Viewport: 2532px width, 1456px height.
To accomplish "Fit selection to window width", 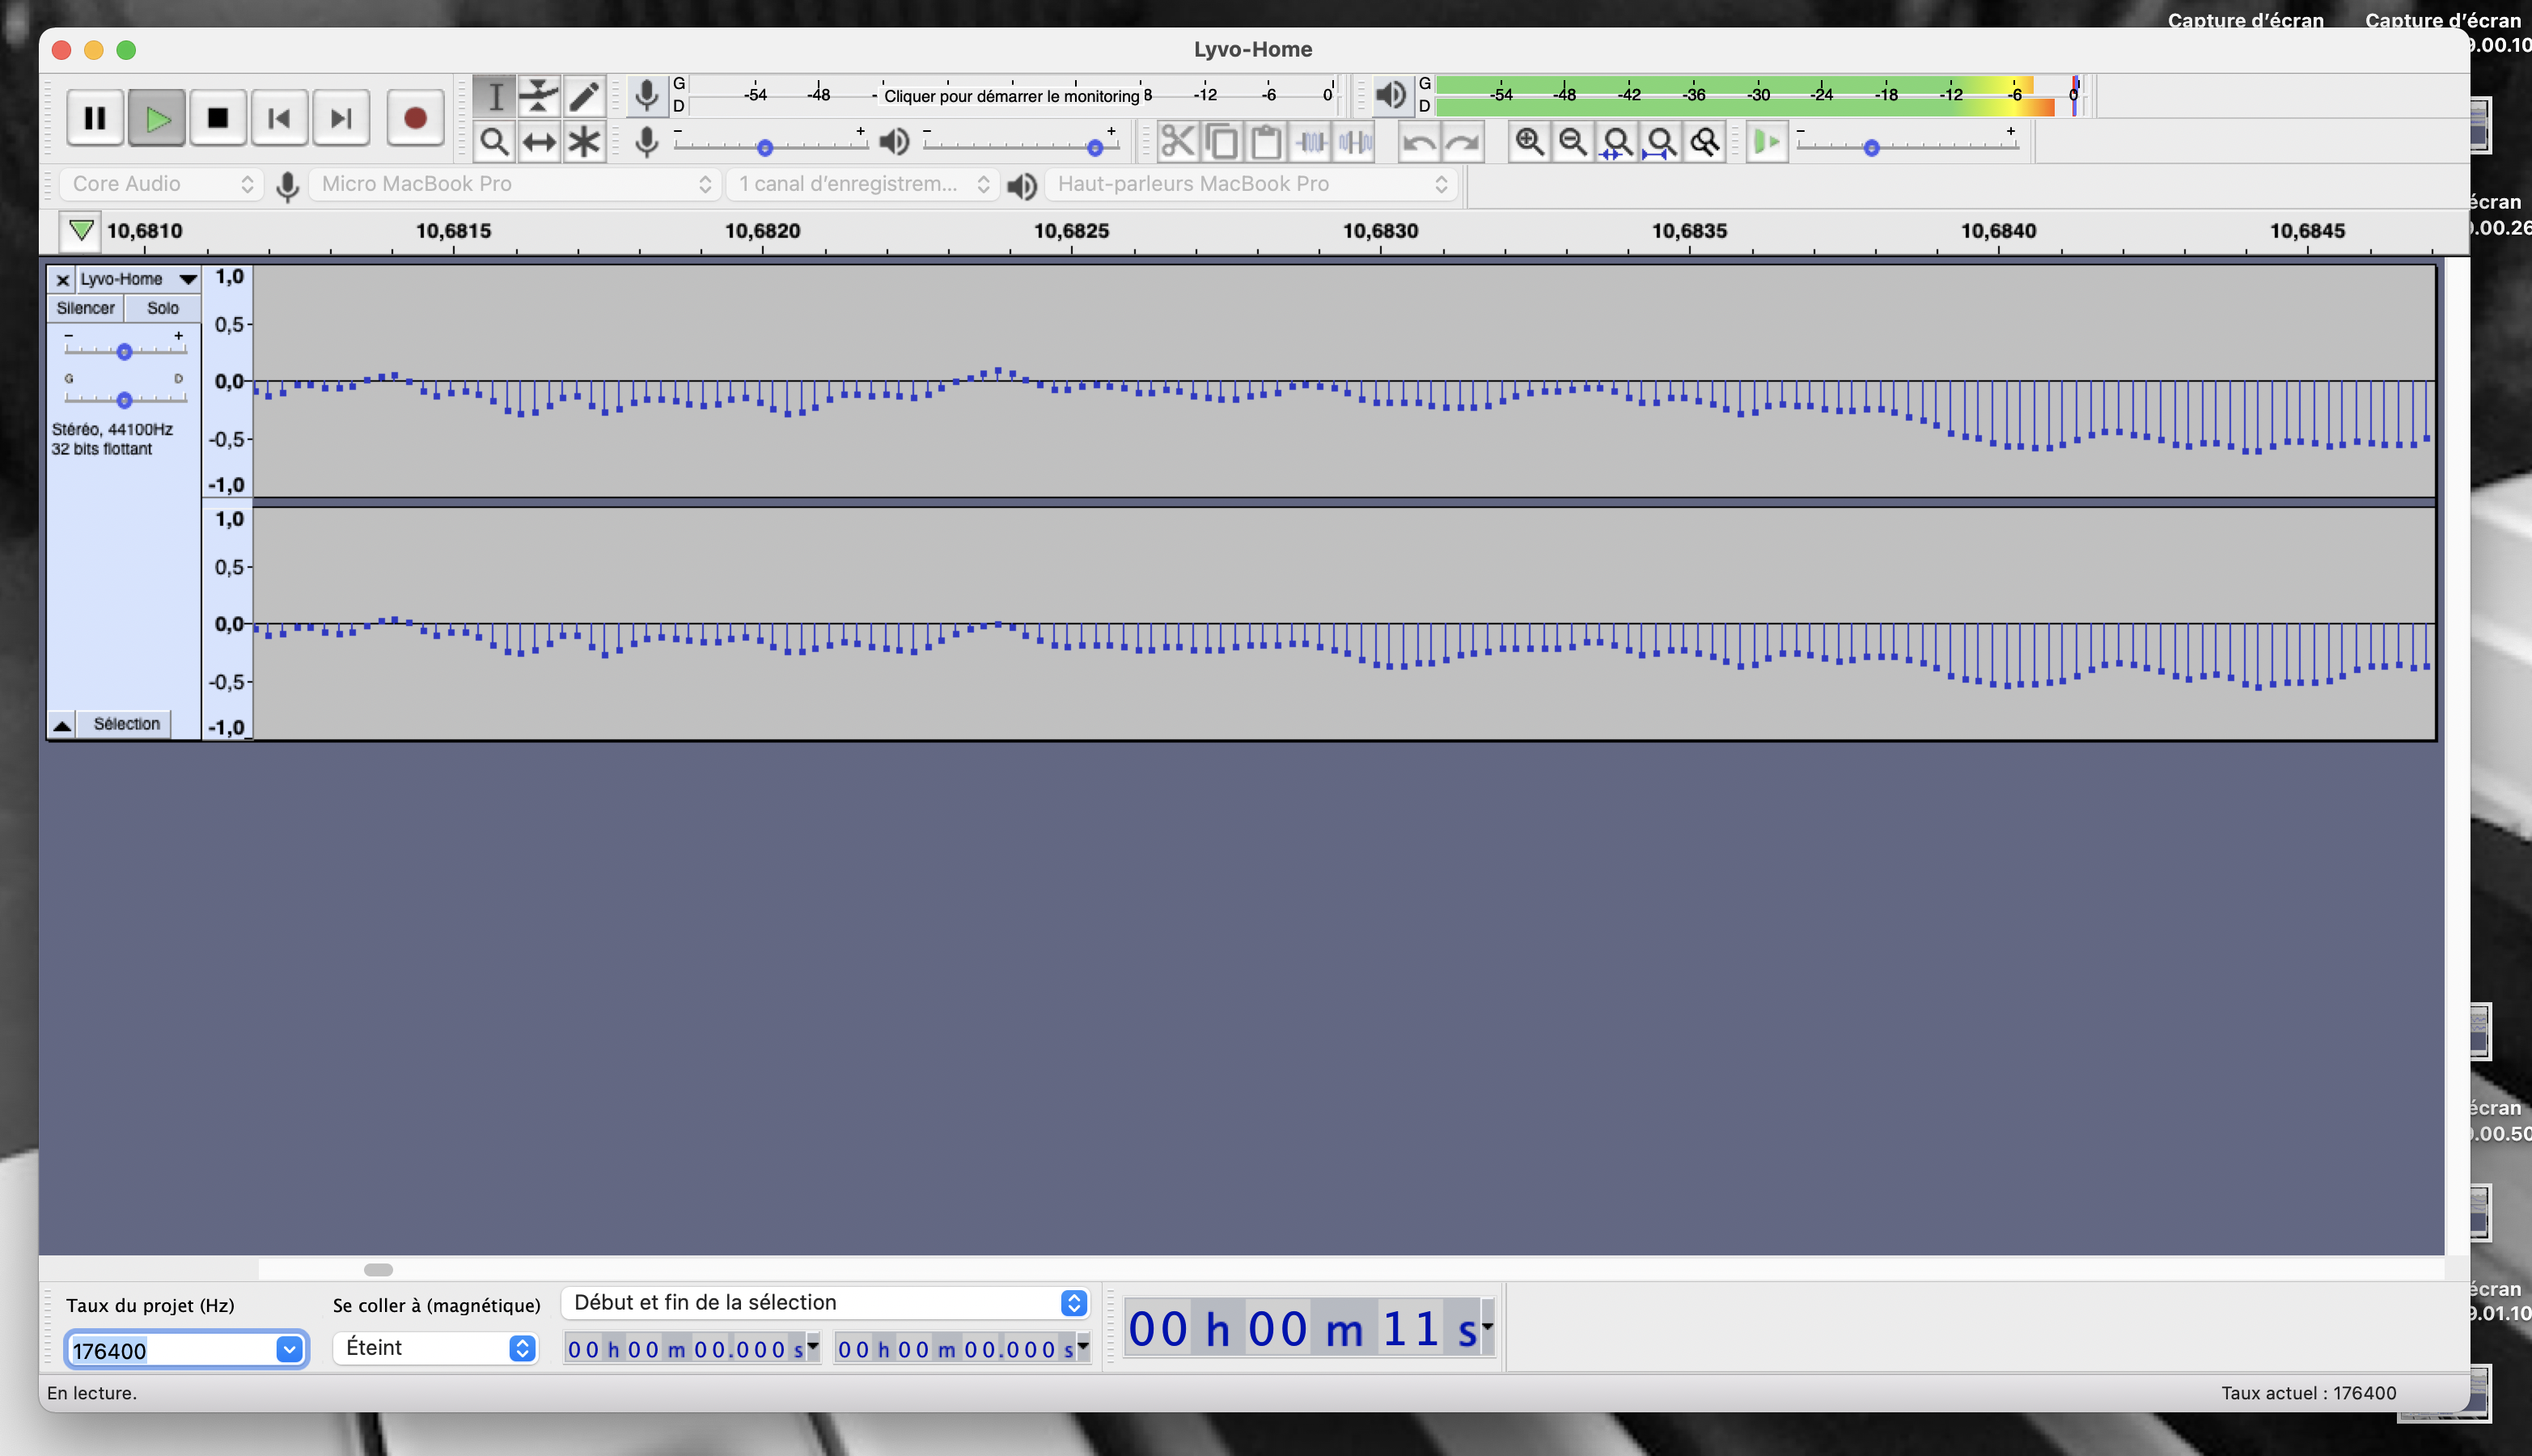I will (1617, 142).
